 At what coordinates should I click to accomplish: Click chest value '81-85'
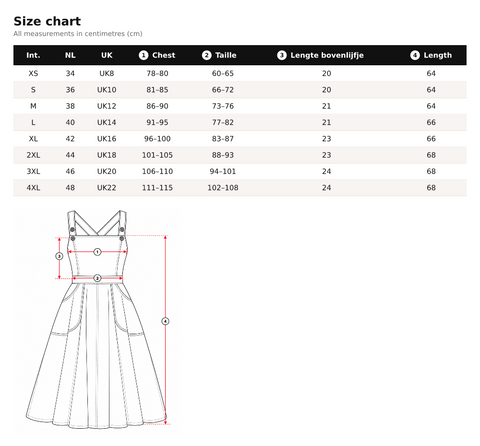pos(157,90)
